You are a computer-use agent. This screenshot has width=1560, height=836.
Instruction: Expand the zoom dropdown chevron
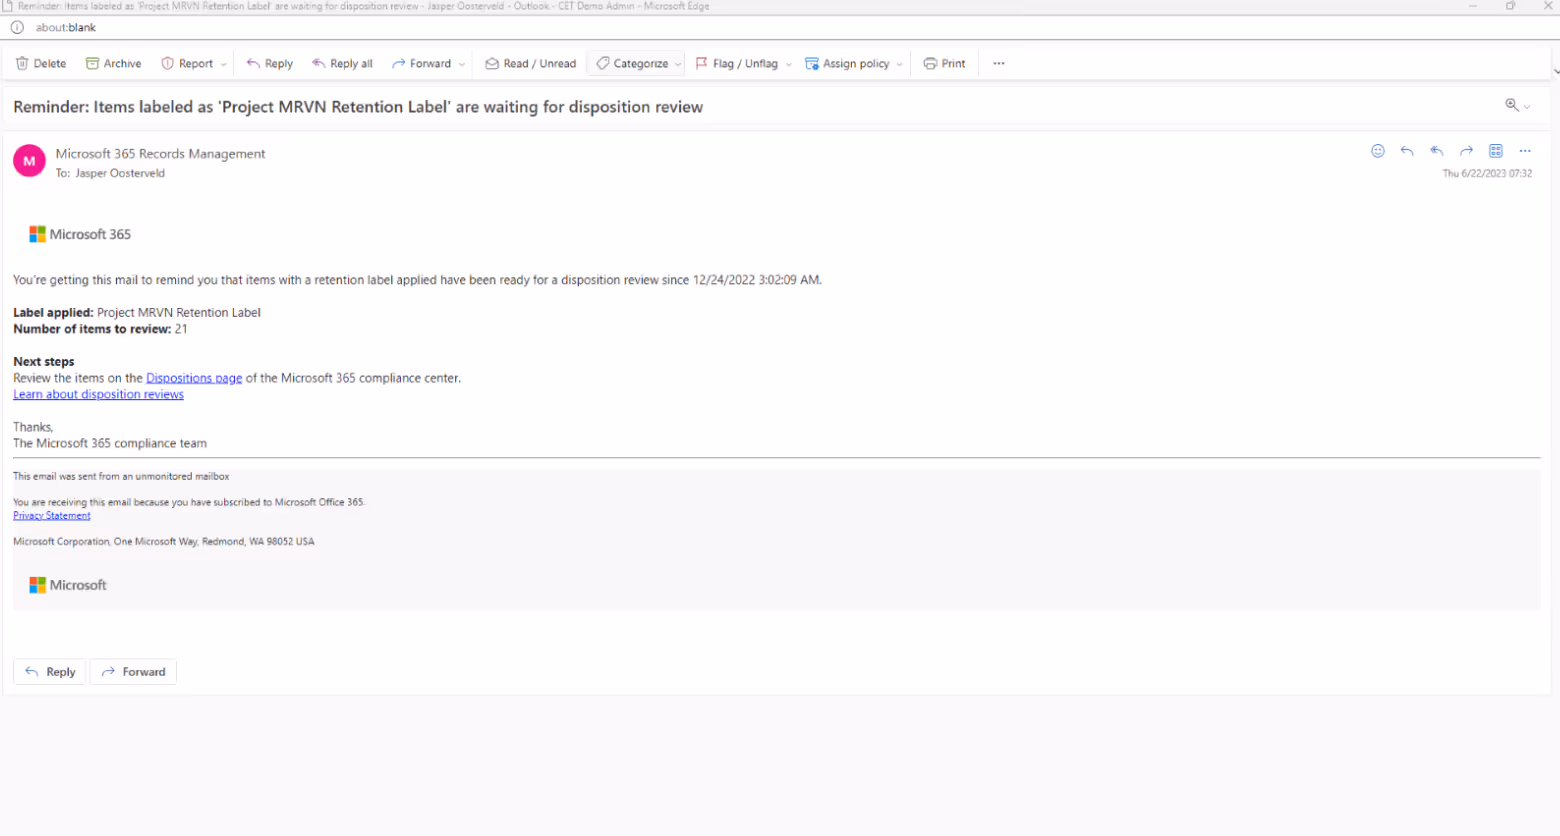coord(1527,107)
